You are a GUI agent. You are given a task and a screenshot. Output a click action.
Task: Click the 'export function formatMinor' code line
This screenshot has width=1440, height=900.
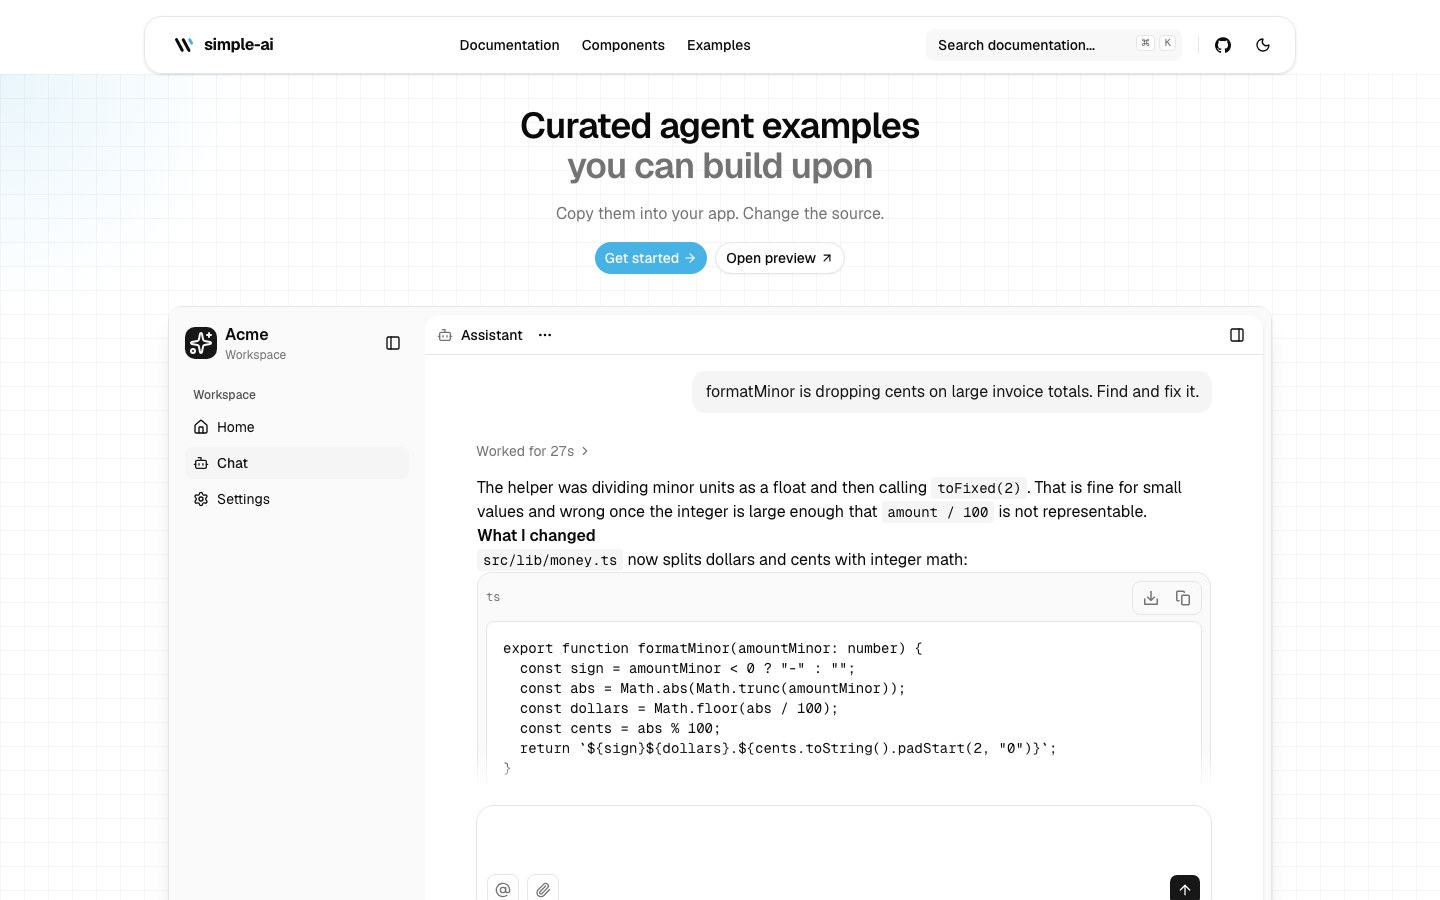tap(713, 648)
